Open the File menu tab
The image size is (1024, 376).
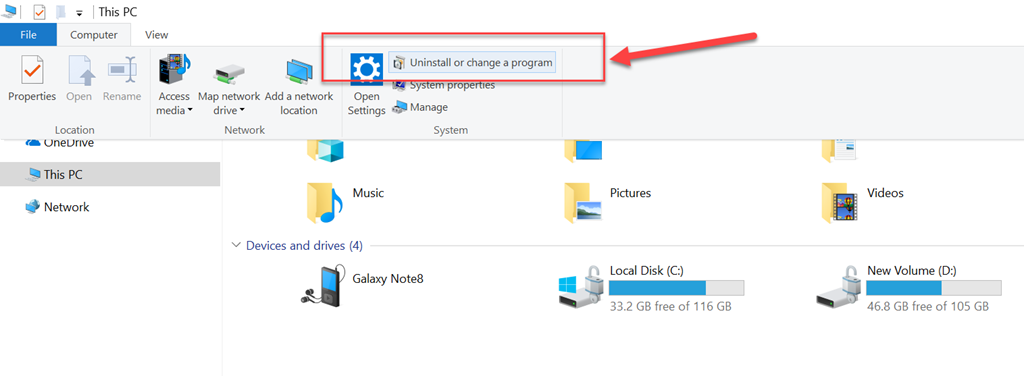coord(28,35)
